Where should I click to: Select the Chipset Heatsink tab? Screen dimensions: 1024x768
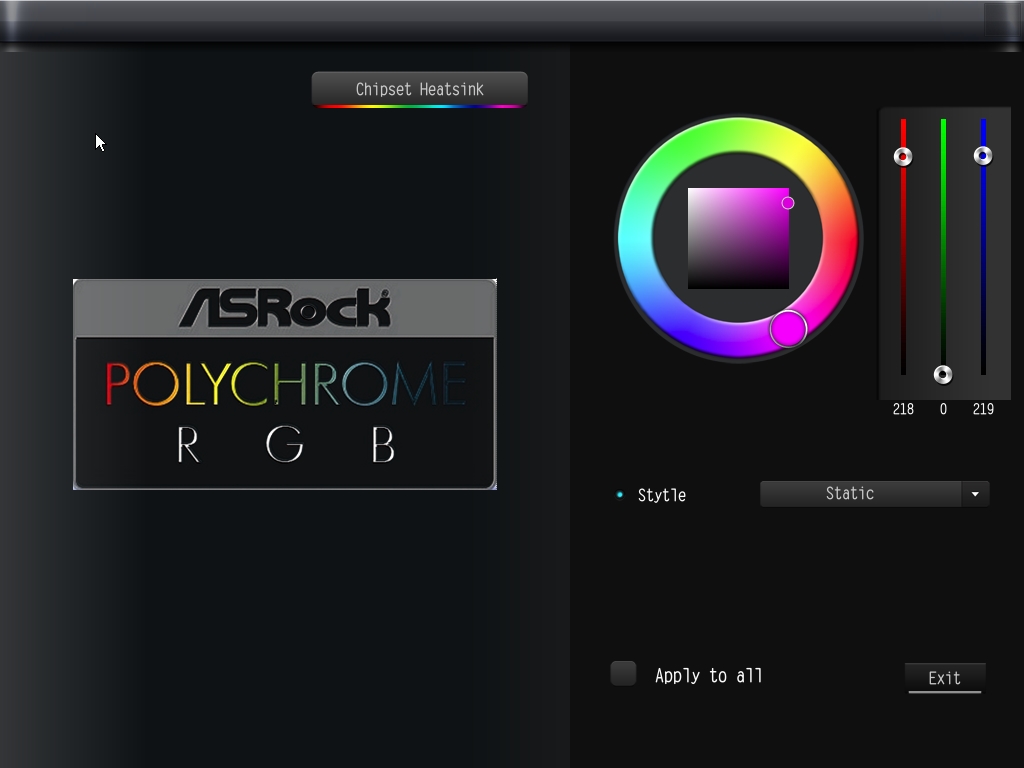419,89
